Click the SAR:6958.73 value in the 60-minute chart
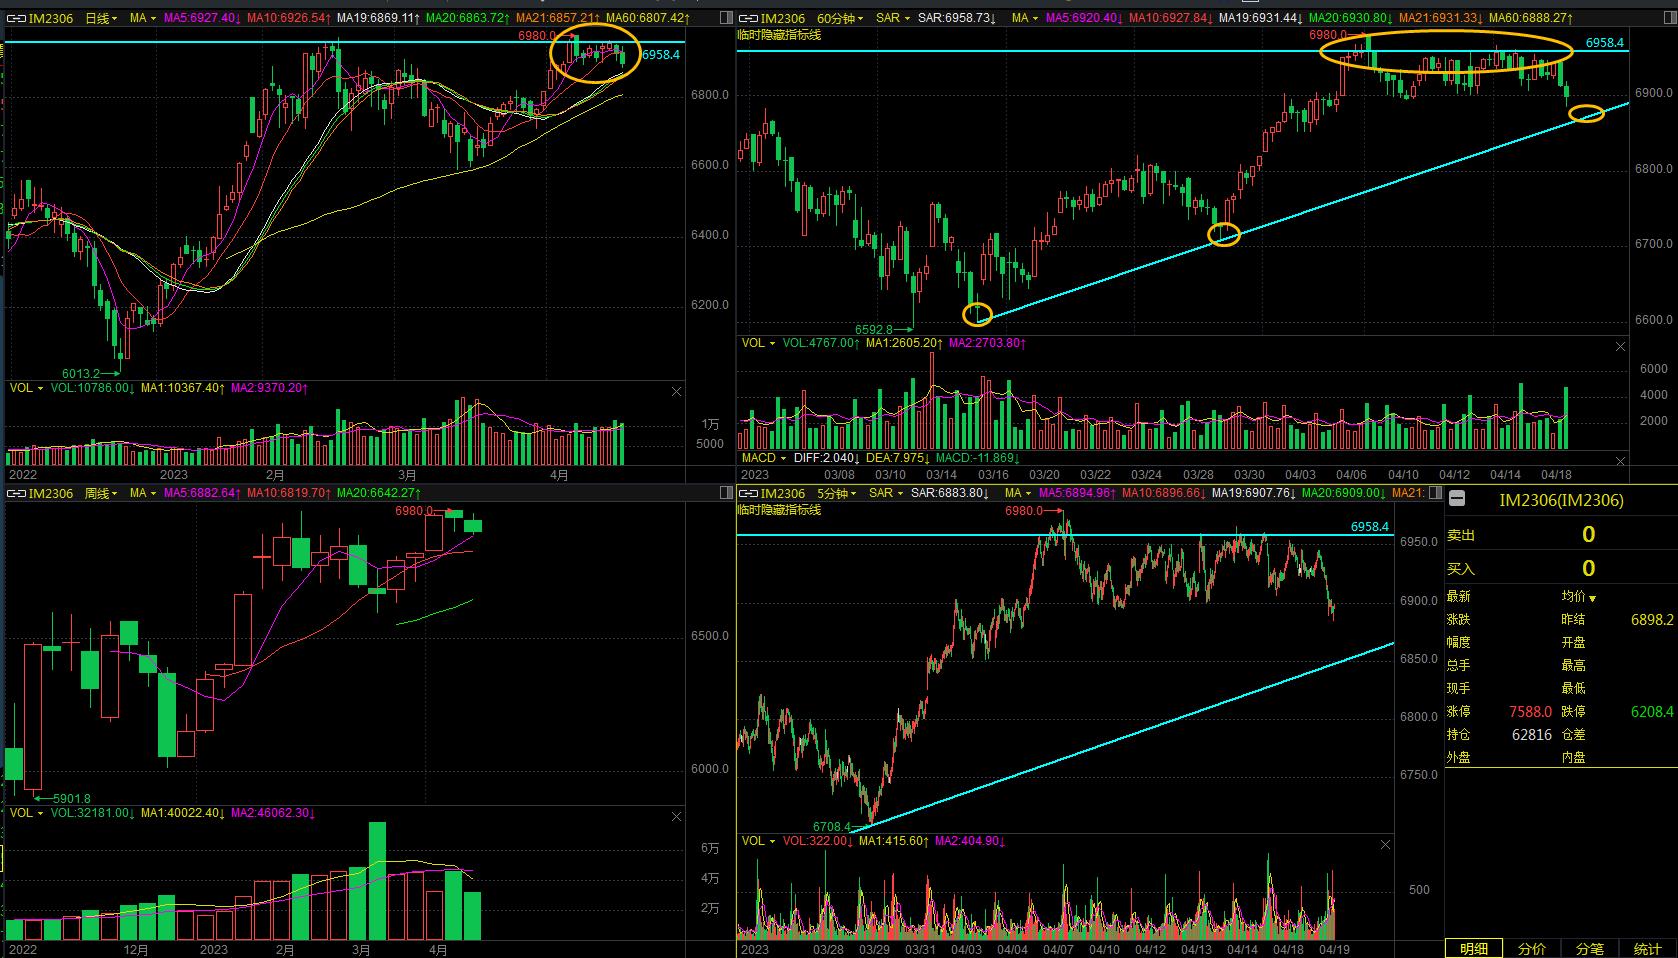Image resolution: width=1678 pixels, height=958 pixels. point(958,18)
